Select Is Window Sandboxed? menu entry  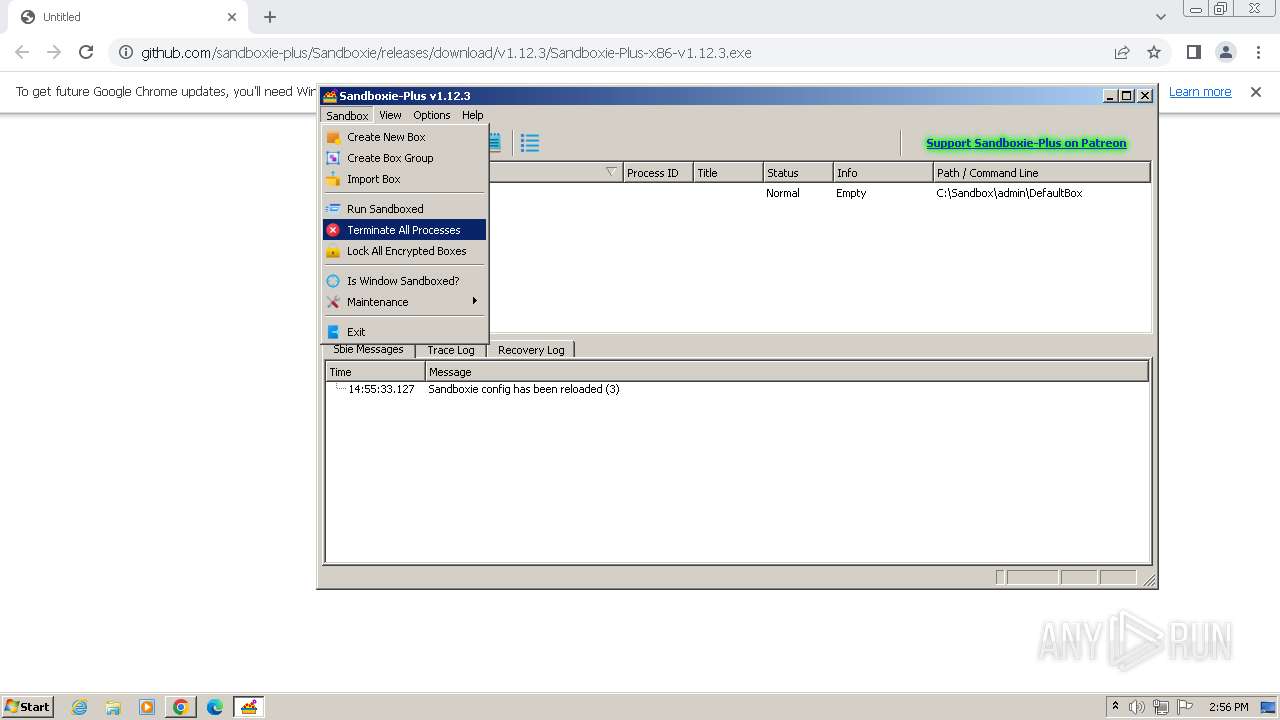pos(404,281)
